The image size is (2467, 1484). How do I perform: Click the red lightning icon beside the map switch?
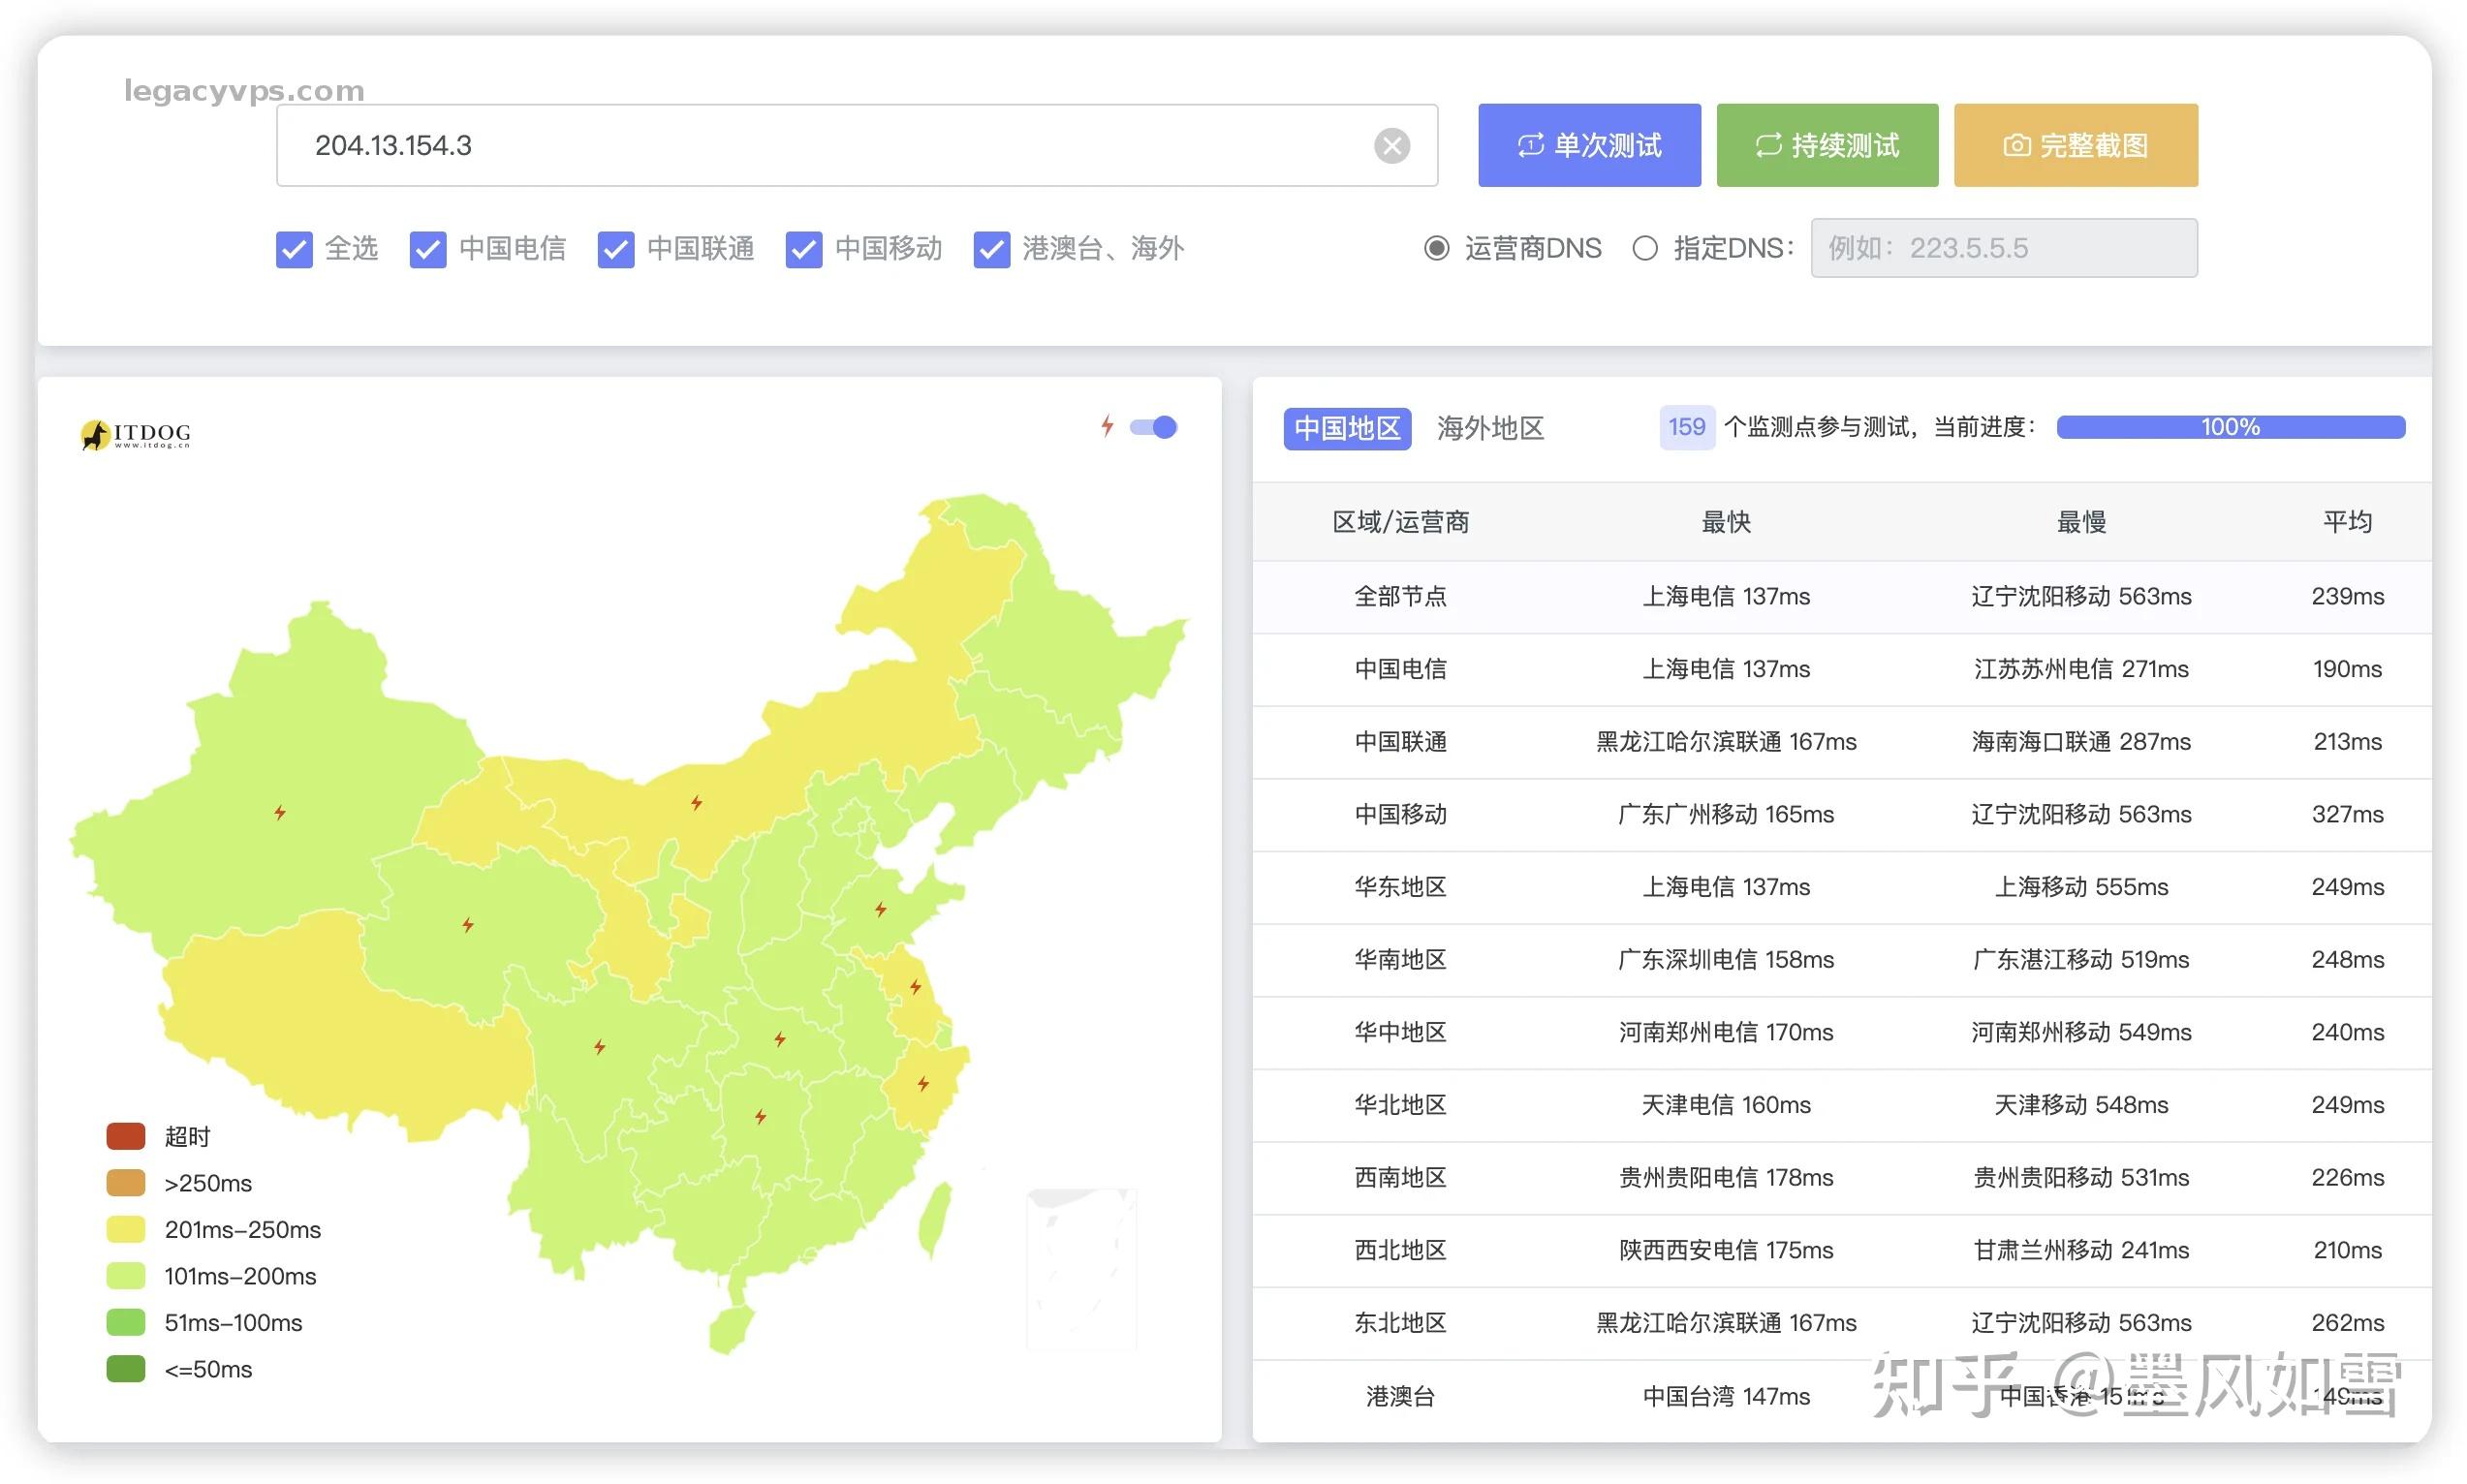coord(1107,426)
